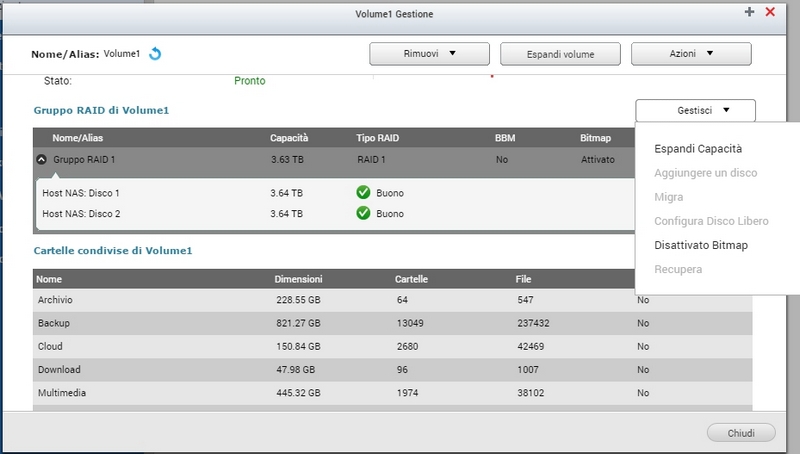Click green status icon for Disco 1
Screen dimensions: 800x454
pos(363,193)
